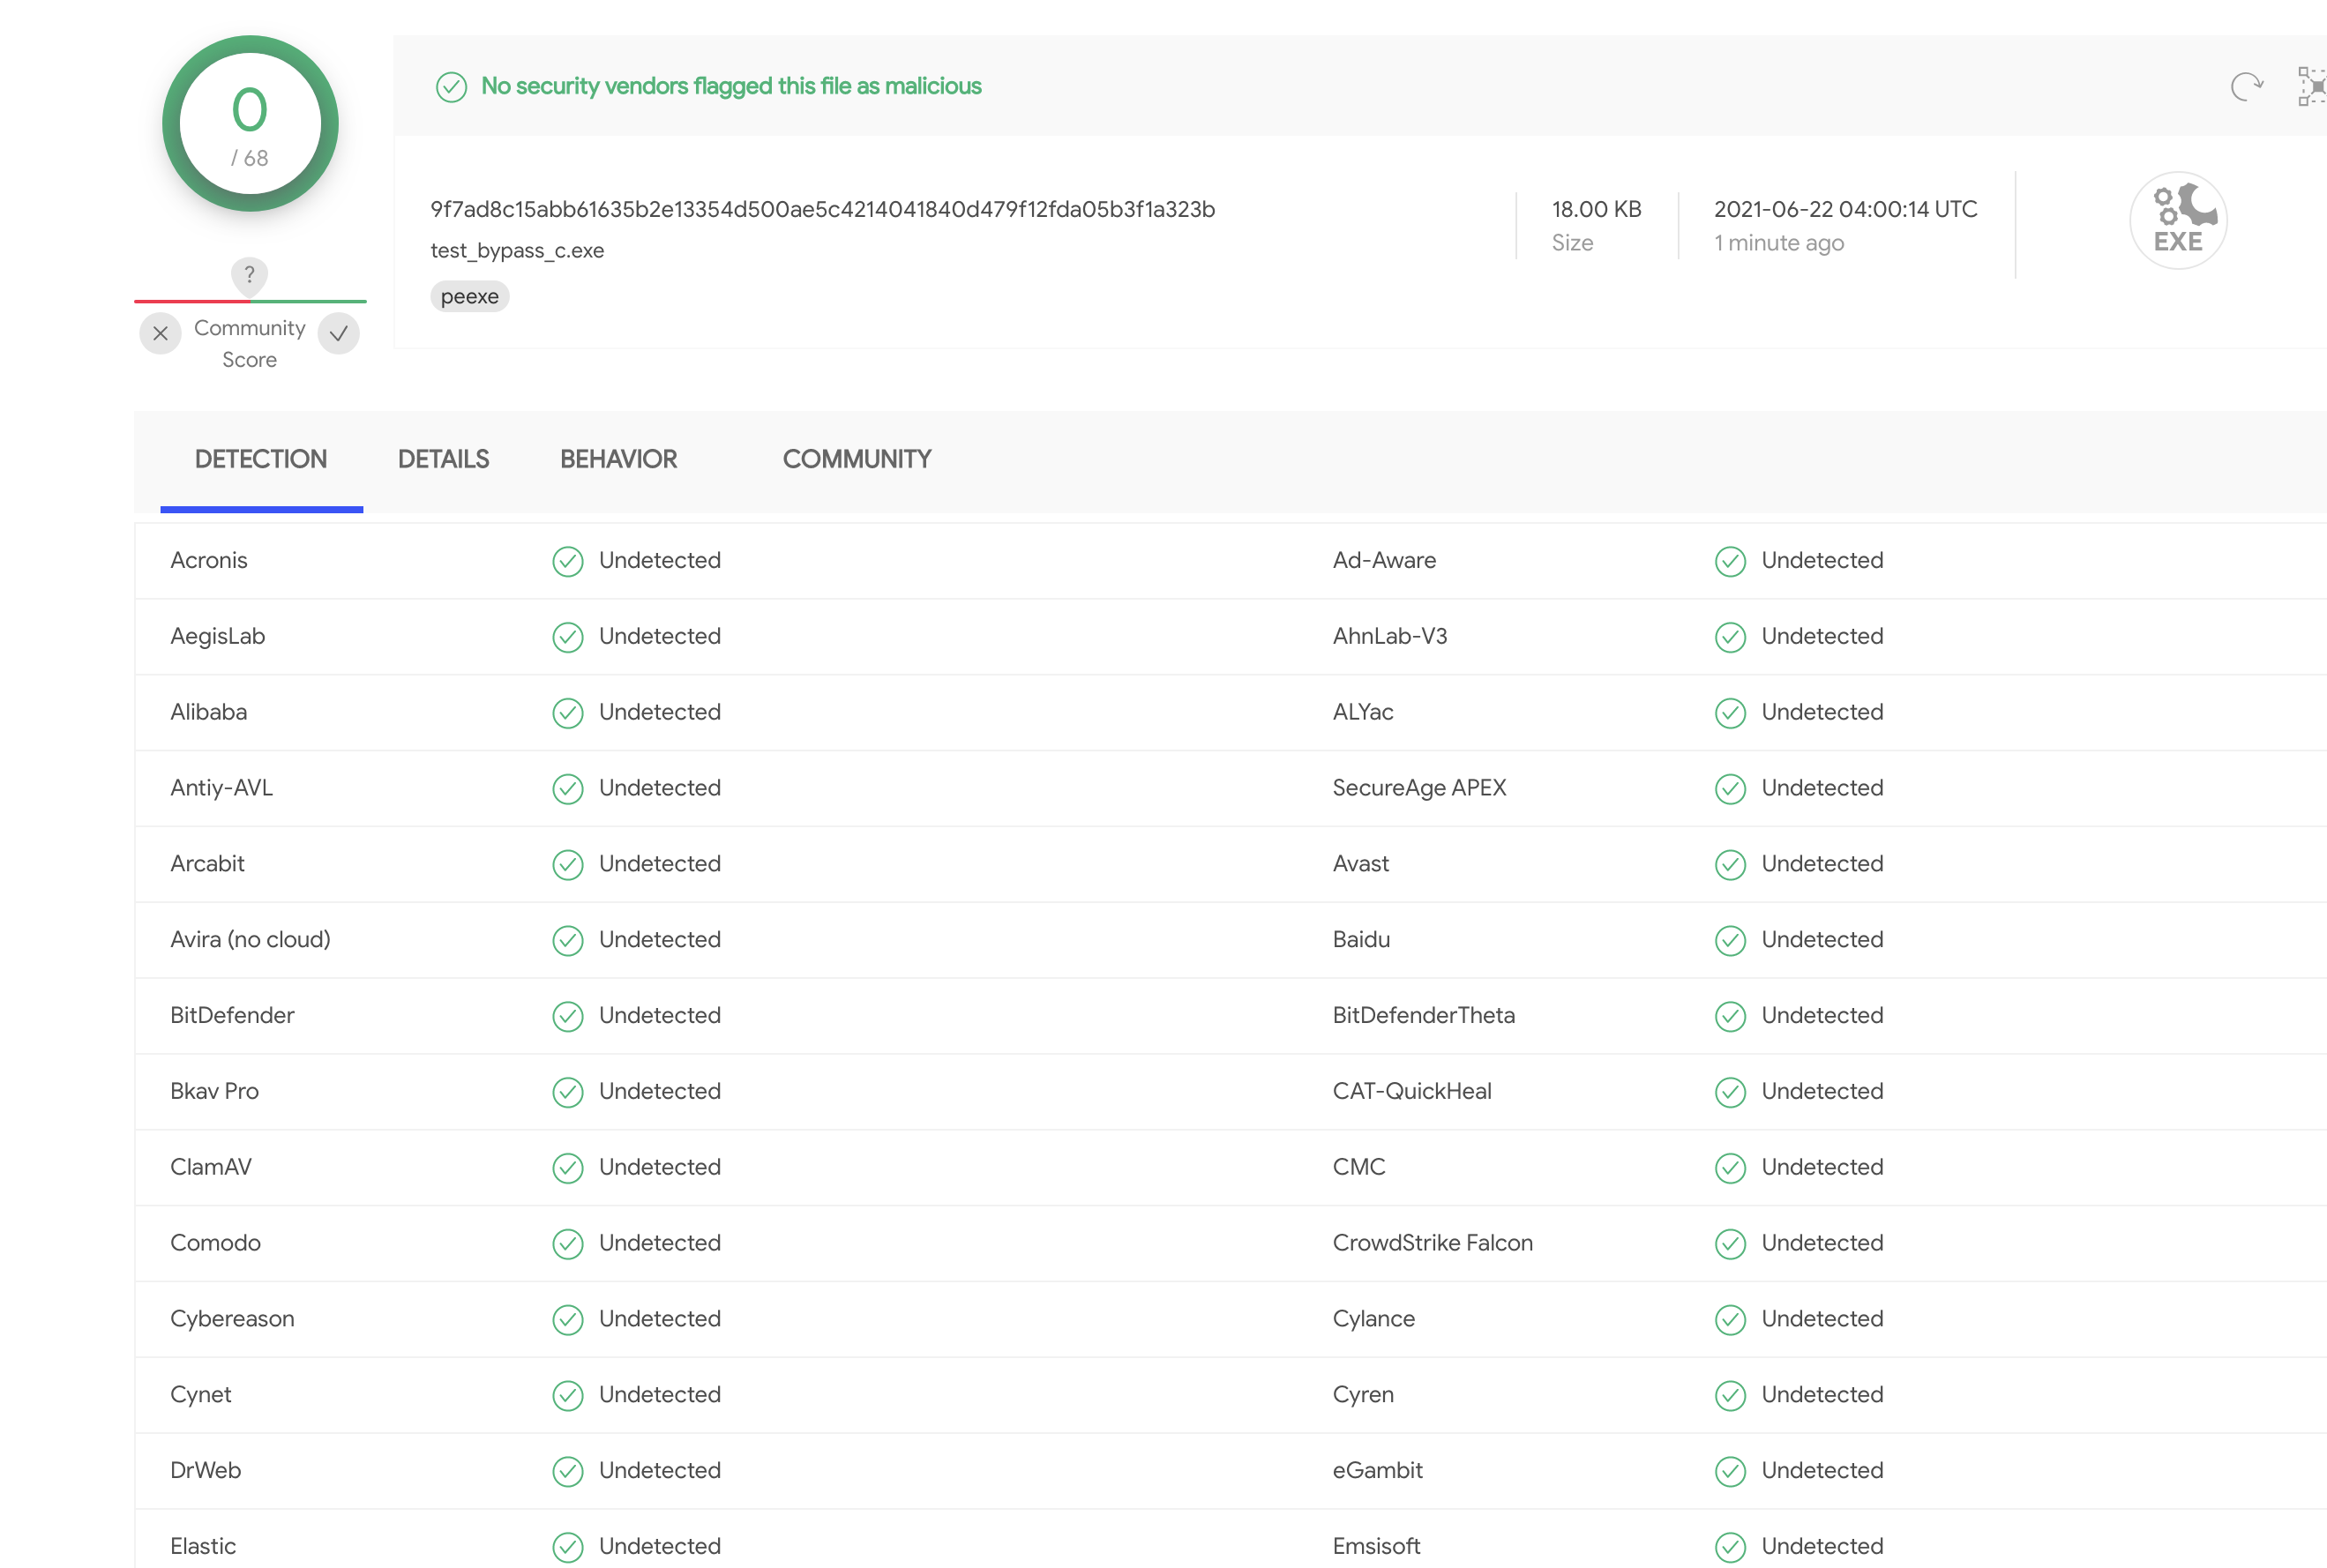The image size is (2327, 1568).
Task: Click the 2021-06-22 04:00:14 UTC timestamp
Action: [1845, 209]
